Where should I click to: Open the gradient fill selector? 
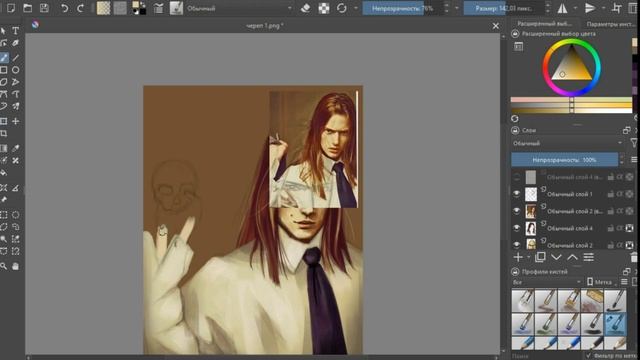click(x=103, y=8)
